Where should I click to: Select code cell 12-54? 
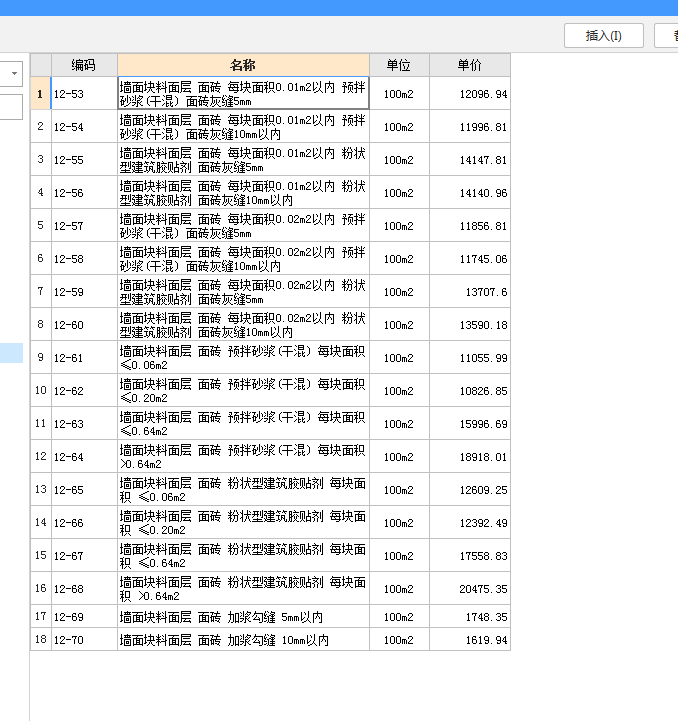click(x=84, y=126)
